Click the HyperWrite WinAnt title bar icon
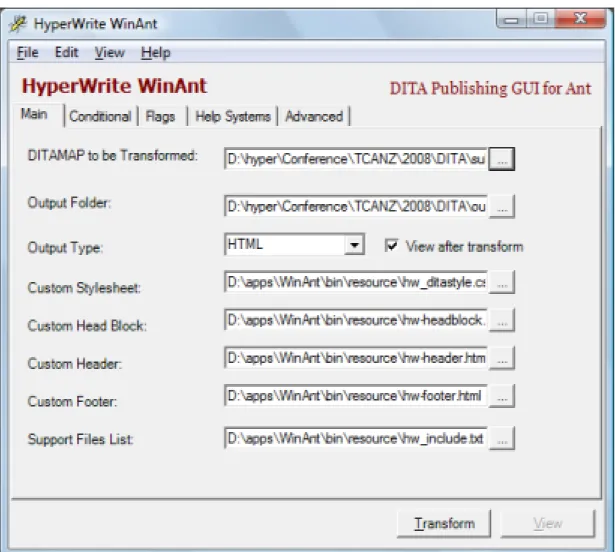The image size is (615, 552). tap(18, 24)
